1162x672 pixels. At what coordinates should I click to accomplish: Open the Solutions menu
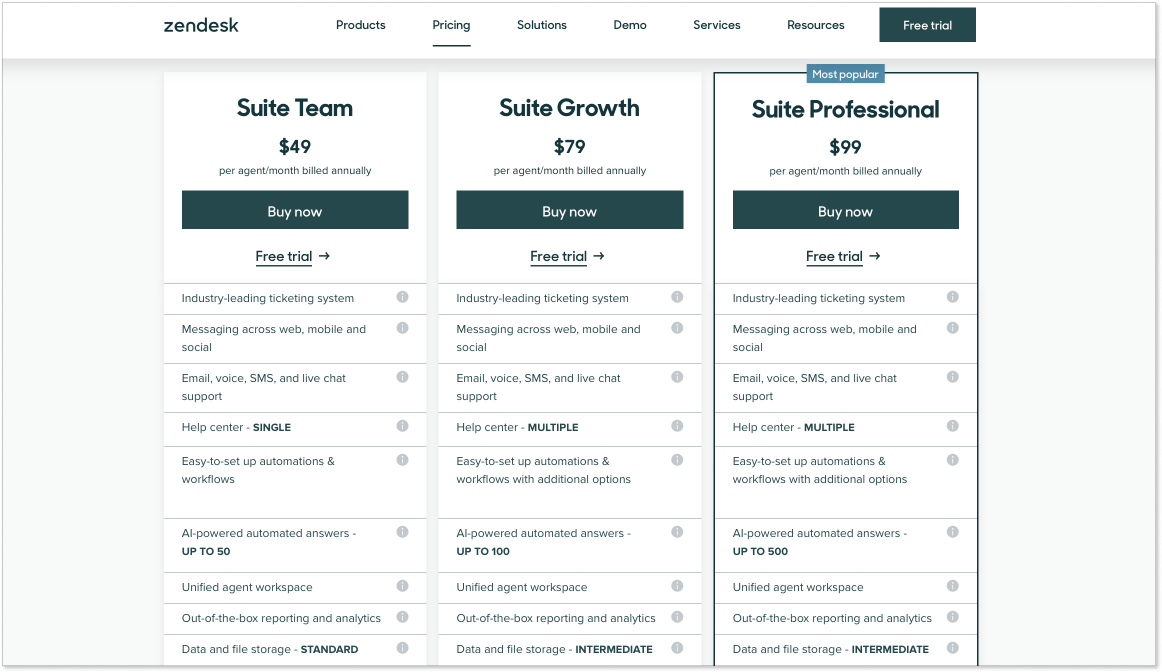(542, 25)
